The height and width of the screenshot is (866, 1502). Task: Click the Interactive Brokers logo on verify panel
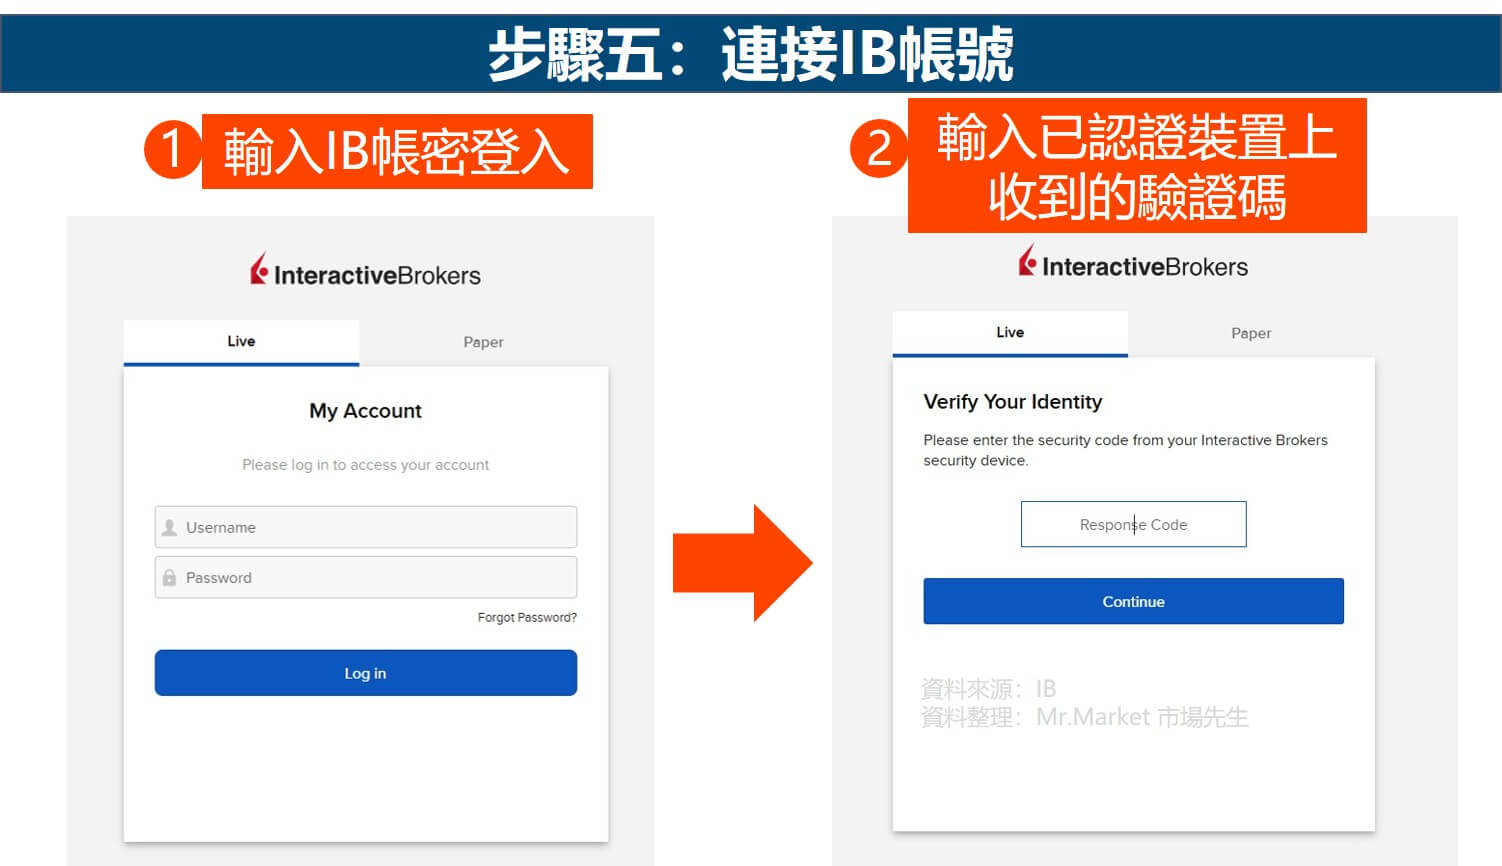pyautogui.click(x=1133, y=263)
